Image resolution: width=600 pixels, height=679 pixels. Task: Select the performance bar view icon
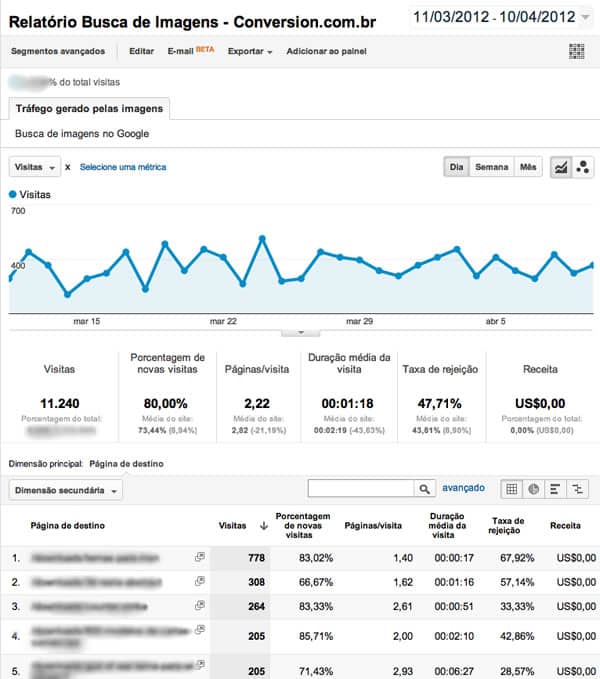pyautogui.click(x=555, y=489)
